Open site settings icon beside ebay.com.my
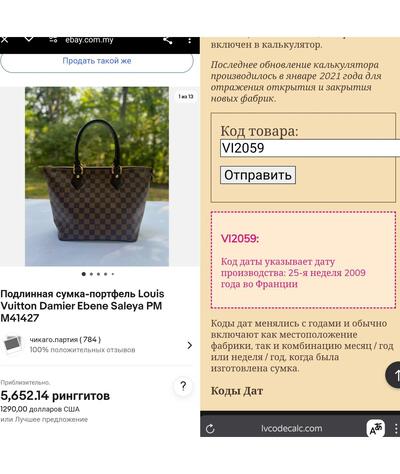 coord(53,40)
